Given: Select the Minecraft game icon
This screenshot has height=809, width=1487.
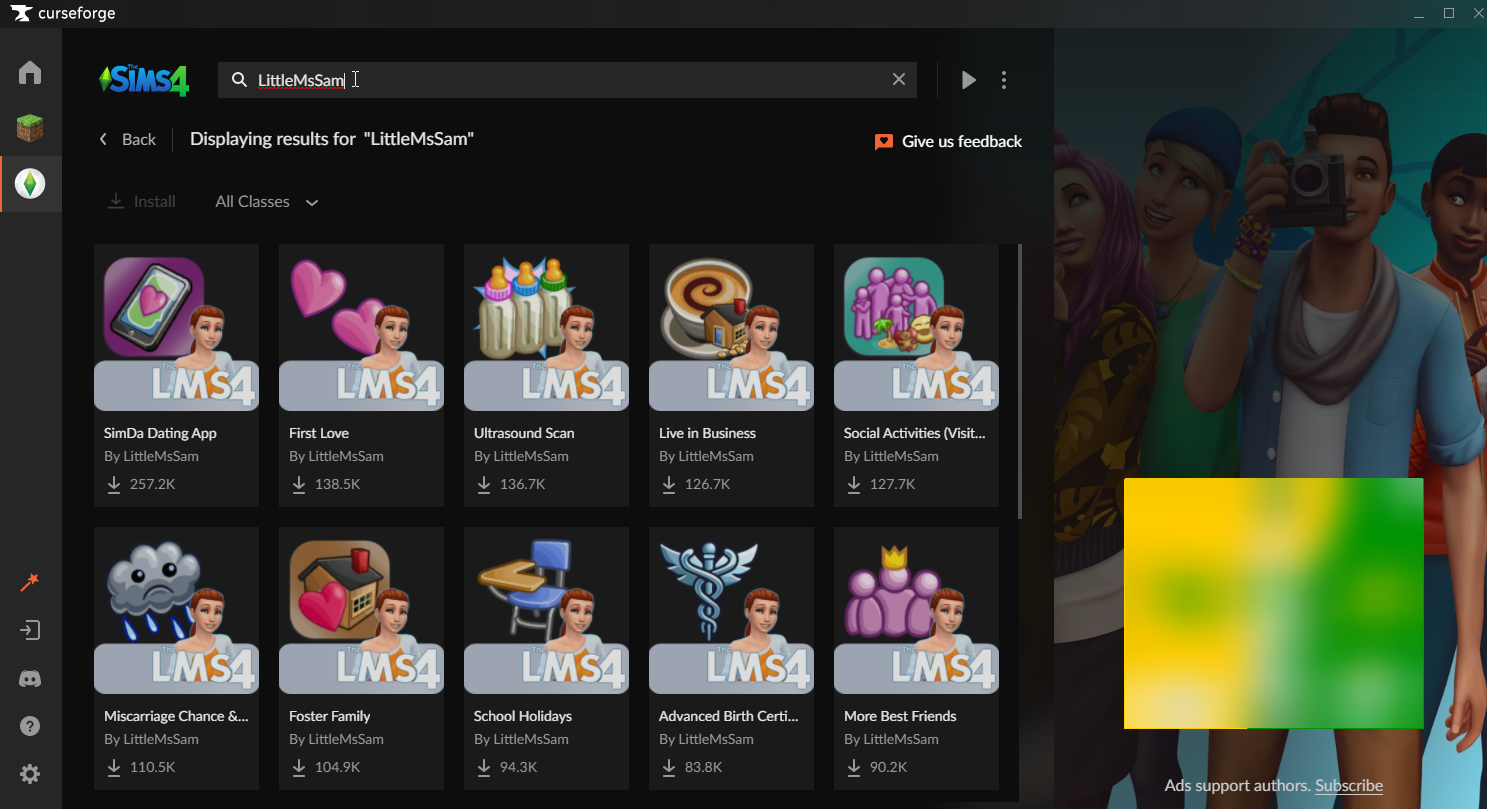Looking at the screenshot, I should [30, 128].
